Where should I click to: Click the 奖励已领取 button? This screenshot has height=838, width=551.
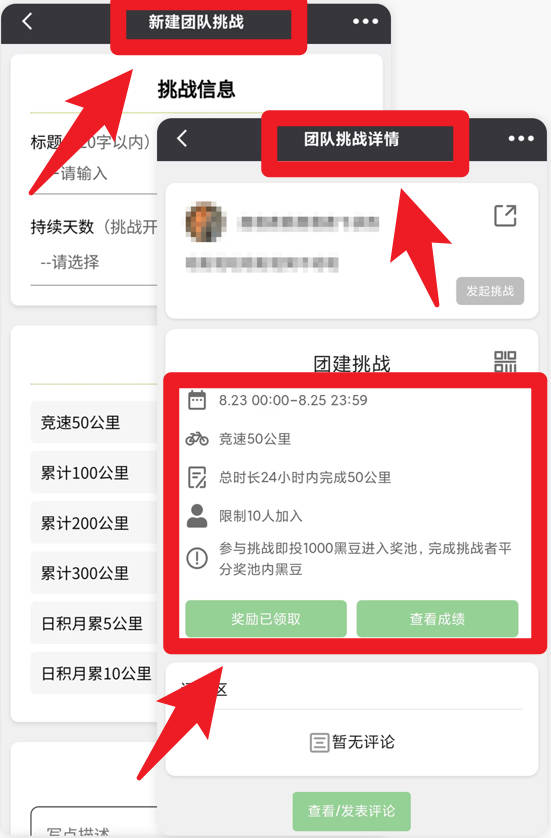click(266, 618)
